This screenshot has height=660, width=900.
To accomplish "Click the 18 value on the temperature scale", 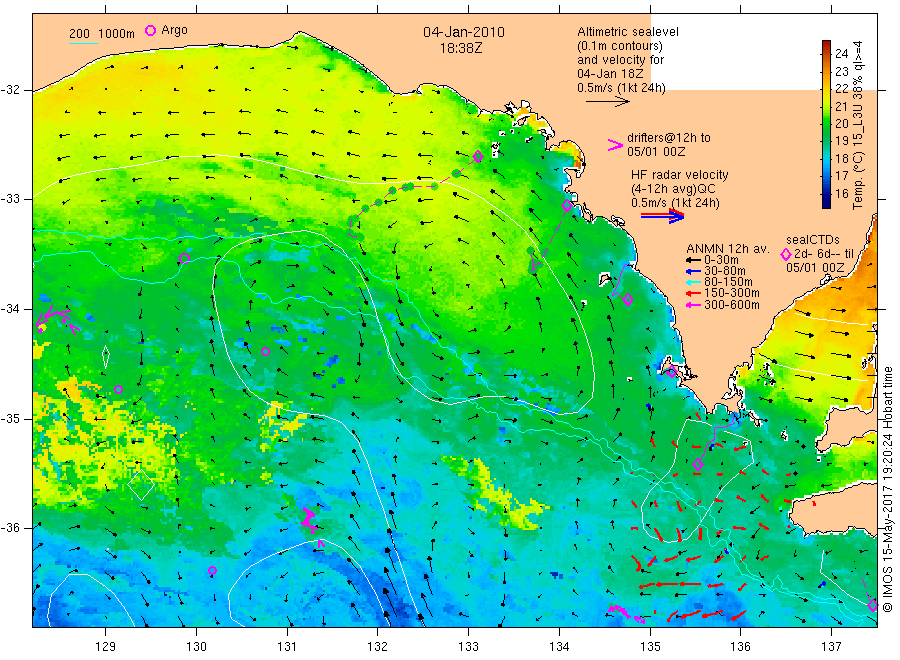I will [841, 158].
